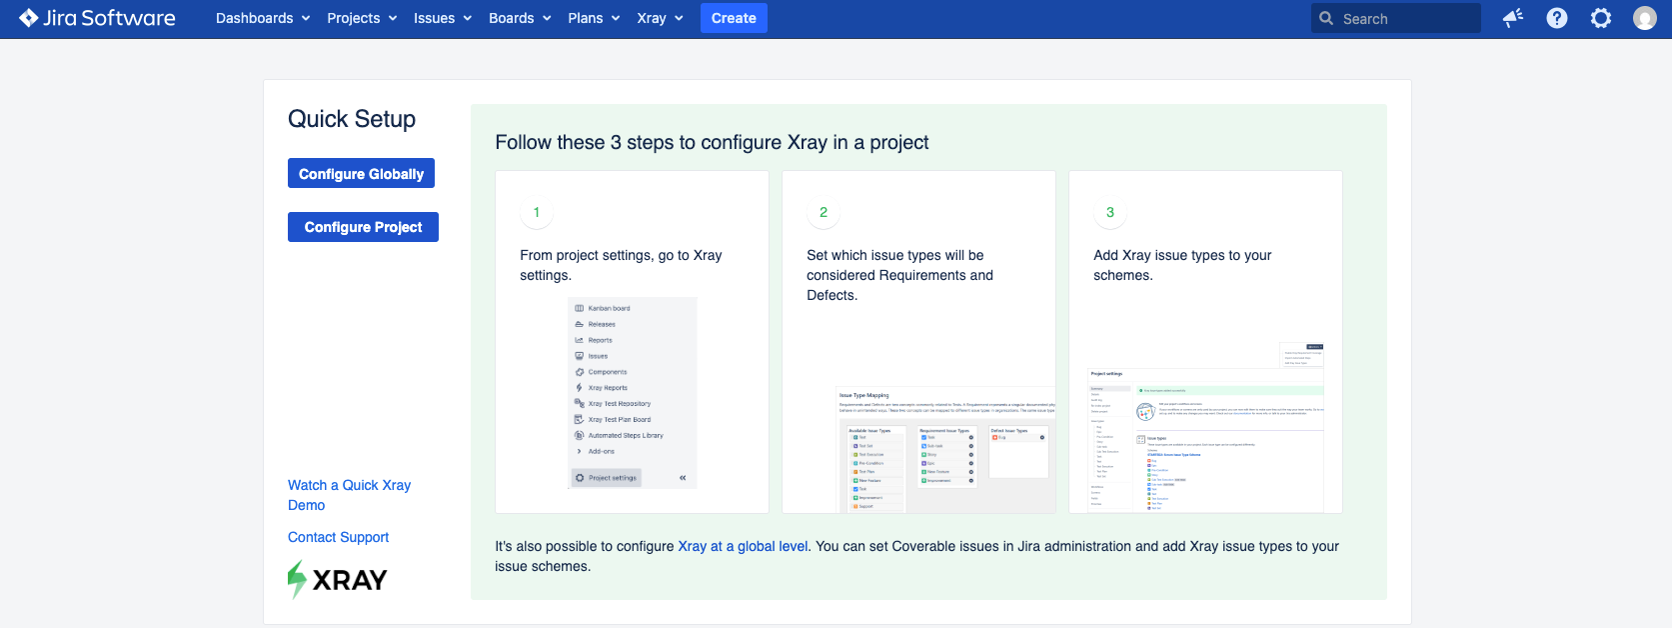Click Configure Project button
The width and height of the screenshot is (1672, 628).
click(x=363, y=227)
